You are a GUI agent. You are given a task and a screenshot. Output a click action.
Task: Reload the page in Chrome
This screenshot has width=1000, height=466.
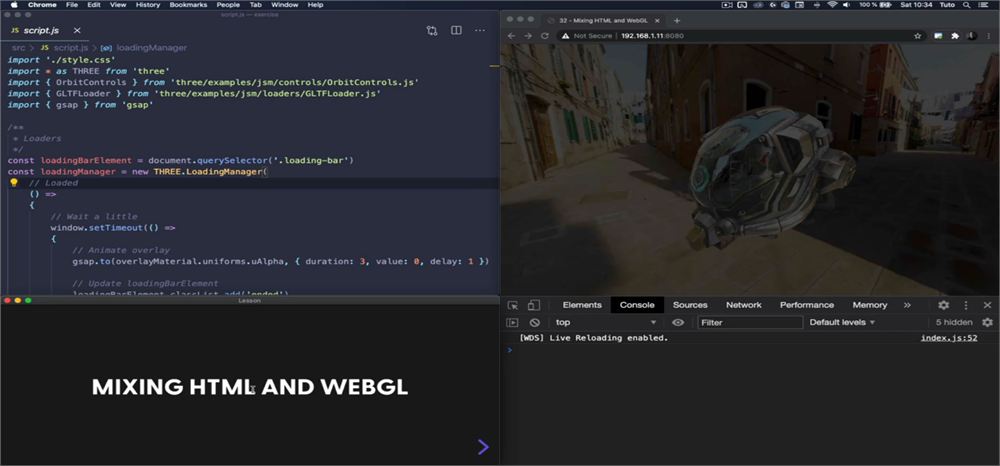tap(545, 36)
